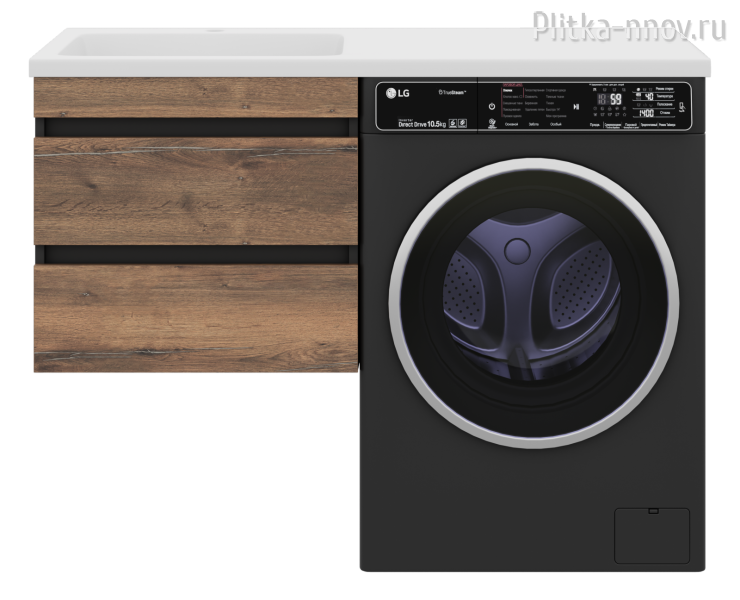Open the bottom wooden drawer

point(195,318)
